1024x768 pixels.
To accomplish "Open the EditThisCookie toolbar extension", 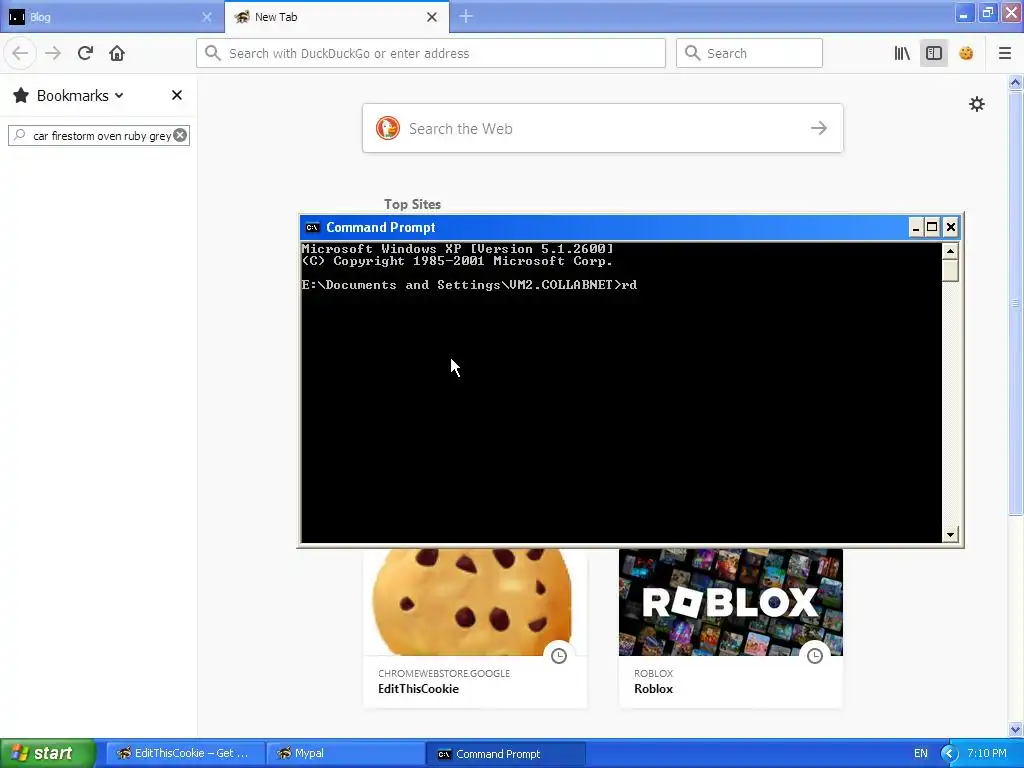I will pos(966,53).
